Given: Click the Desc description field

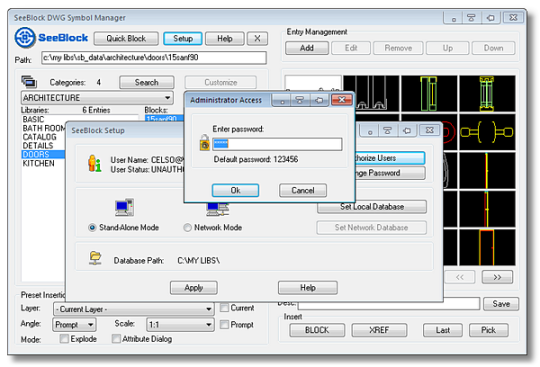Looking at the screenshot, I should [x=388, y=304].
